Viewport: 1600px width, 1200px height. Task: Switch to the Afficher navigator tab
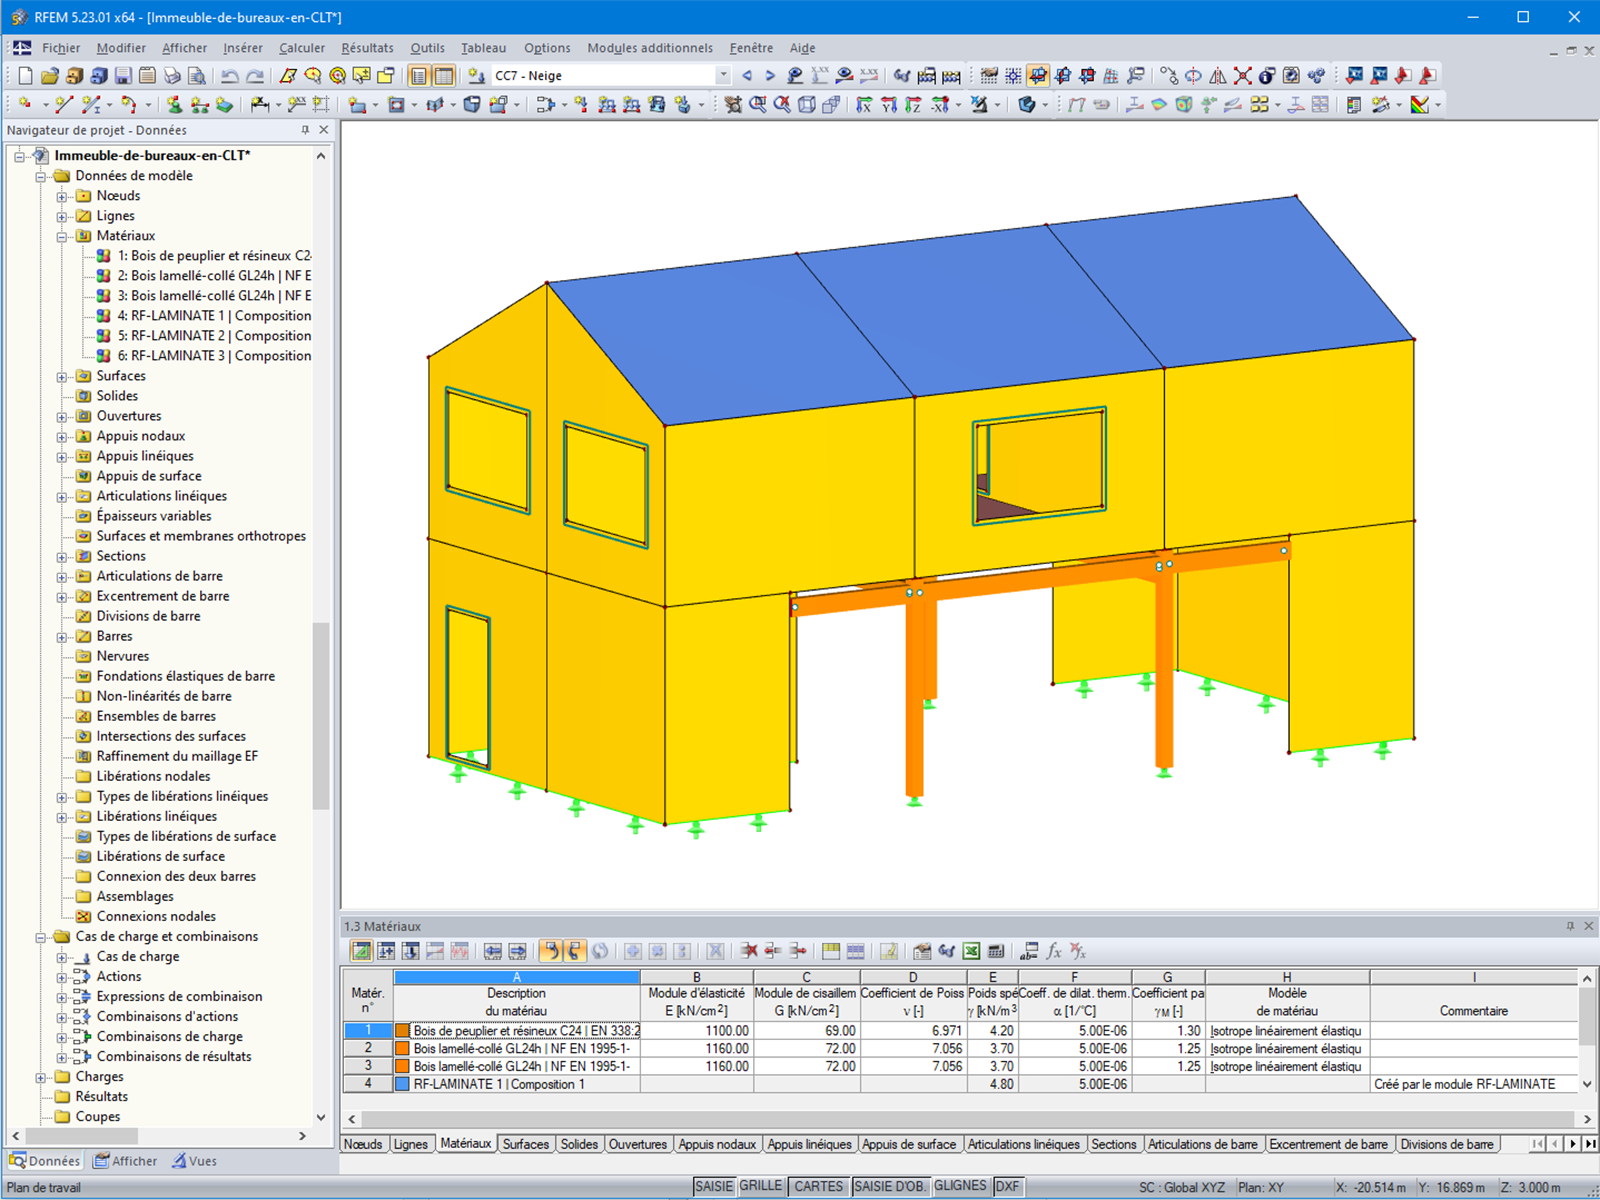(x=126, y=1161)
